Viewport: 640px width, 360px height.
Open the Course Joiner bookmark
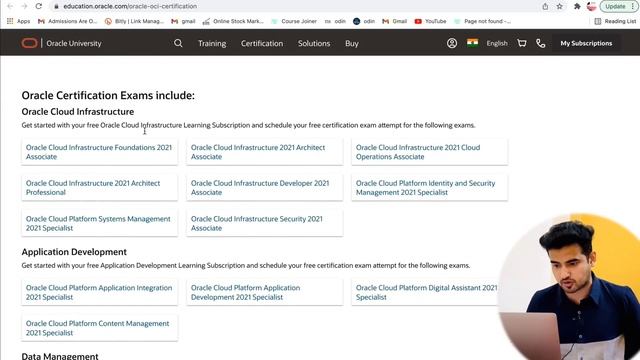pos(294,21)
